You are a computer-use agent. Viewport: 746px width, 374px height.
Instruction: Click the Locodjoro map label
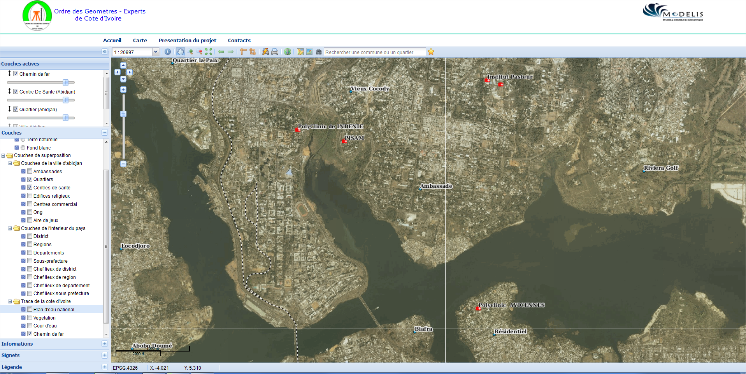pos(135,246)
